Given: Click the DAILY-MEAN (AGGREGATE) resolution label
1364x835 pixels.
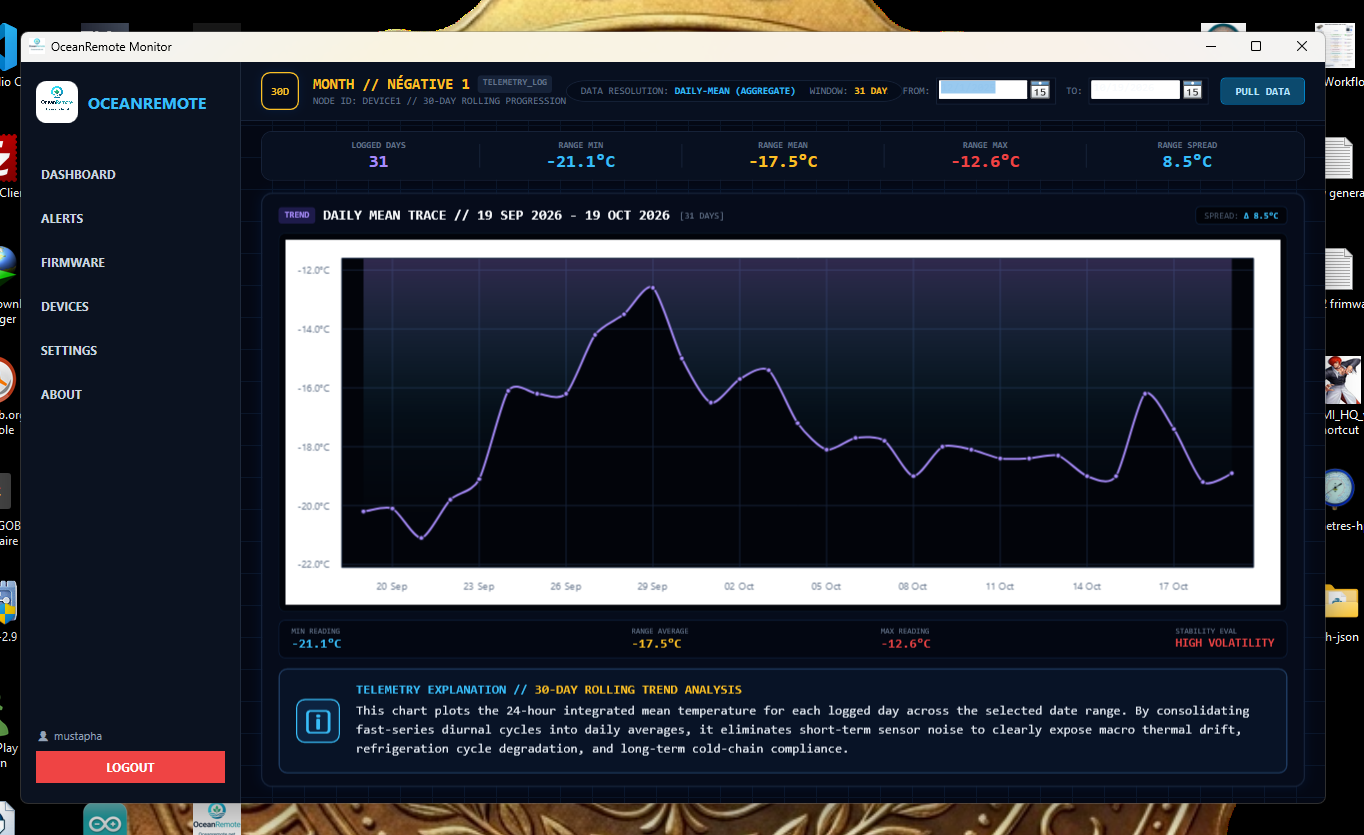Looking at the screenshot, I should (x=735, y=91).
